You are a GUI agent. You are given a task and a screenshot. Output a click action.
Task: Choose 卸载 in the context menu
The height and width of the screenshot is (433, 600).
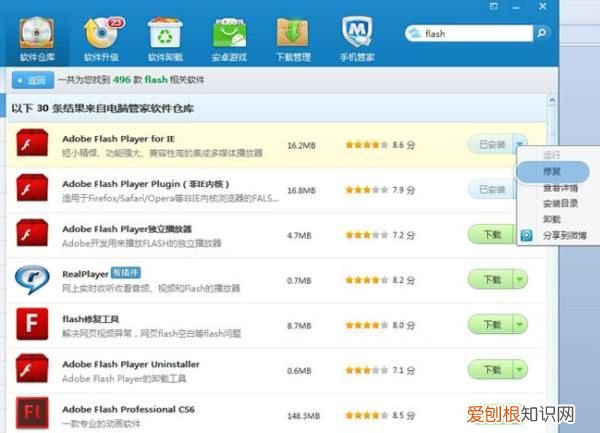click(x=552, y=219)
